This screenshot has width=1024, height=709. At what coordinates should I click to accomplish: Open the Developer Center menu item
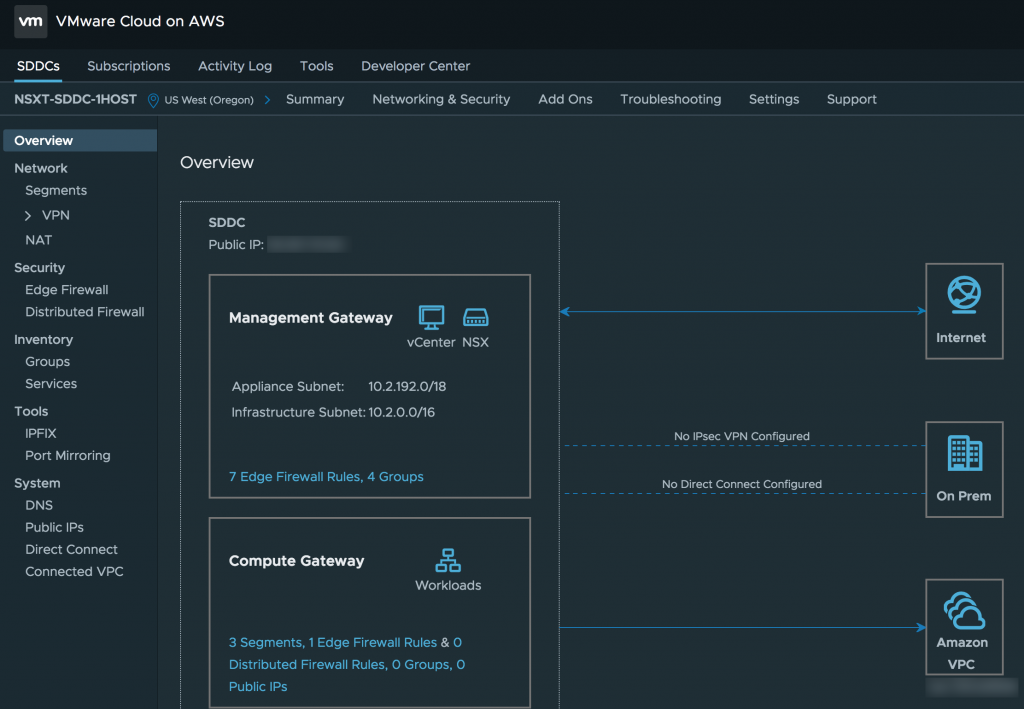click(415, 66)
